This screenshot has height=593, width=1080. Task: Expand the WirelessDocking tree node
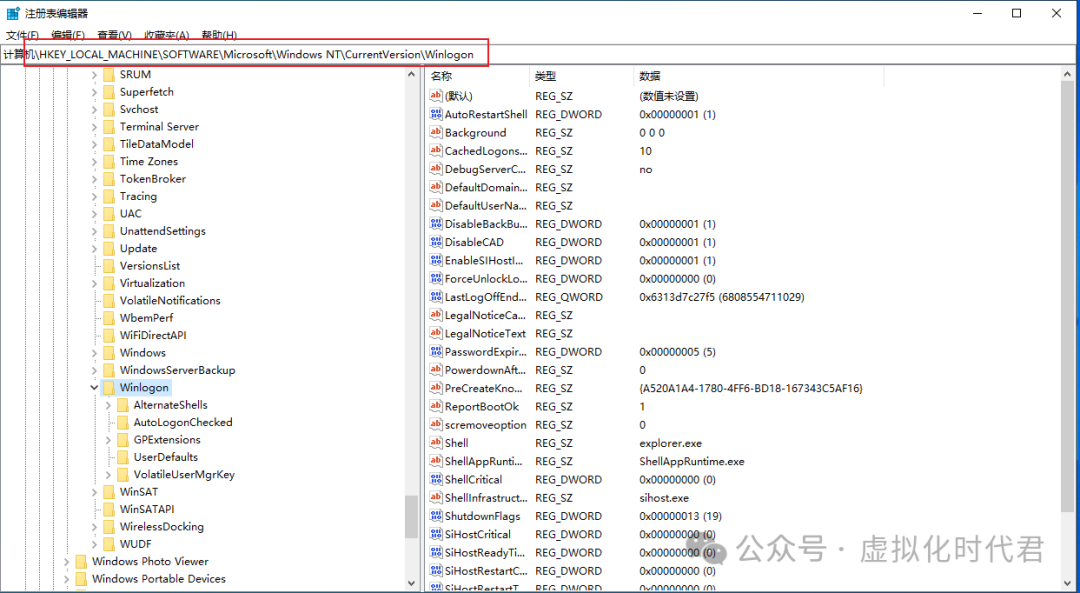pos(94,527)
